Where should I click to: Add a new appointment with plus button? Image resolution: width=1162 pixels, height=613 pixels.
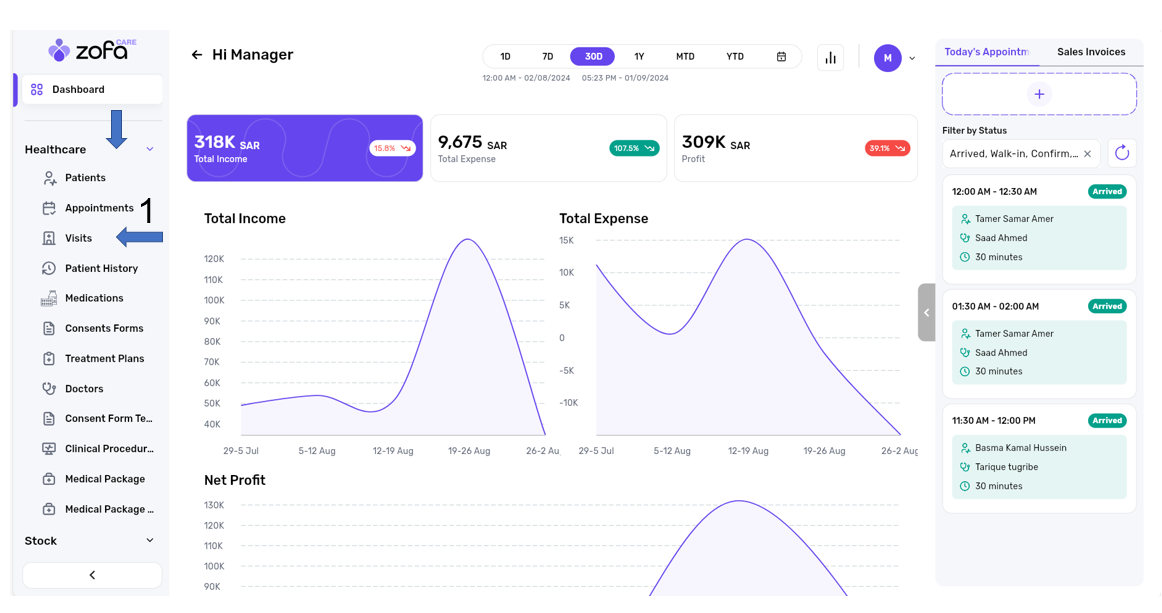pos(1039,94)
